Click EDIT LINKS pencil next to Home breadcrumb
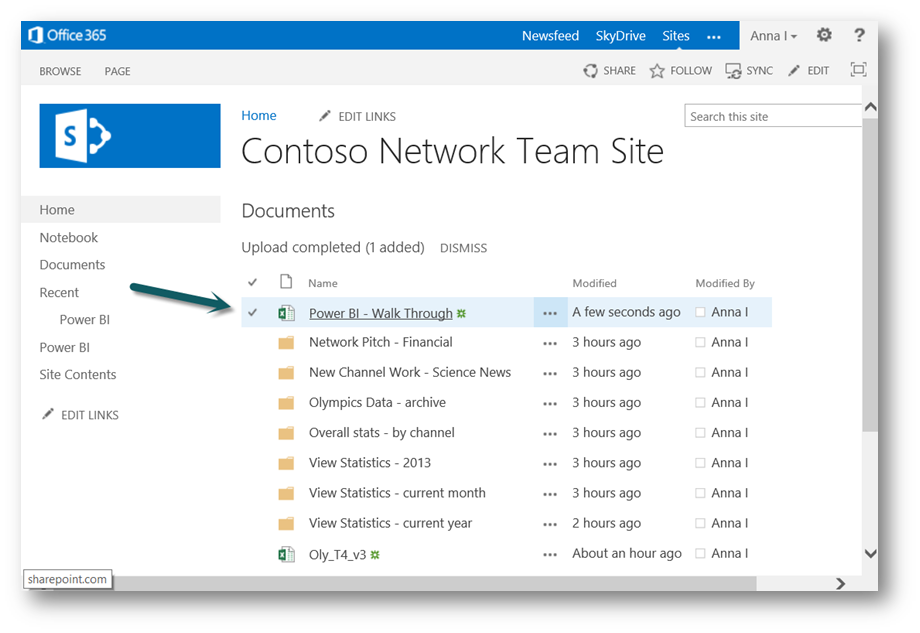The width and height of the screenshot is (920, 633). point(324,116)
